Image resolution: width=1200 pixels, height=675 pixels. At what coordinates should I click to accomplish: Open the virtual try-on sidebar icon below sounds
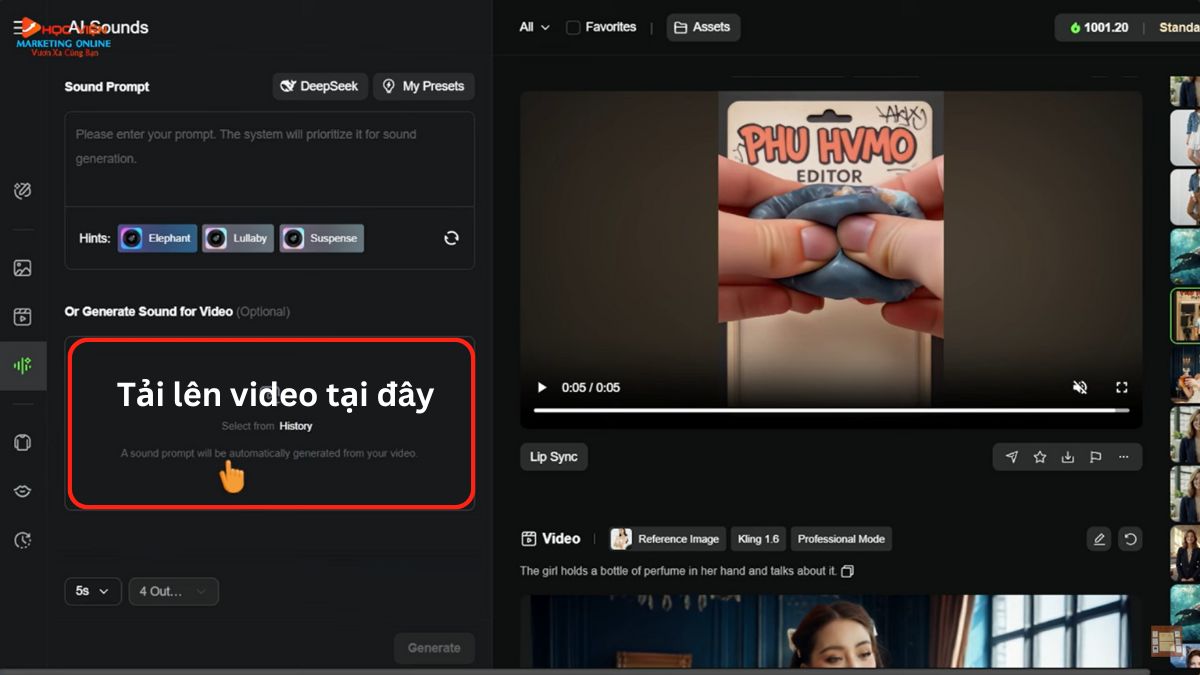coord(22,442)
